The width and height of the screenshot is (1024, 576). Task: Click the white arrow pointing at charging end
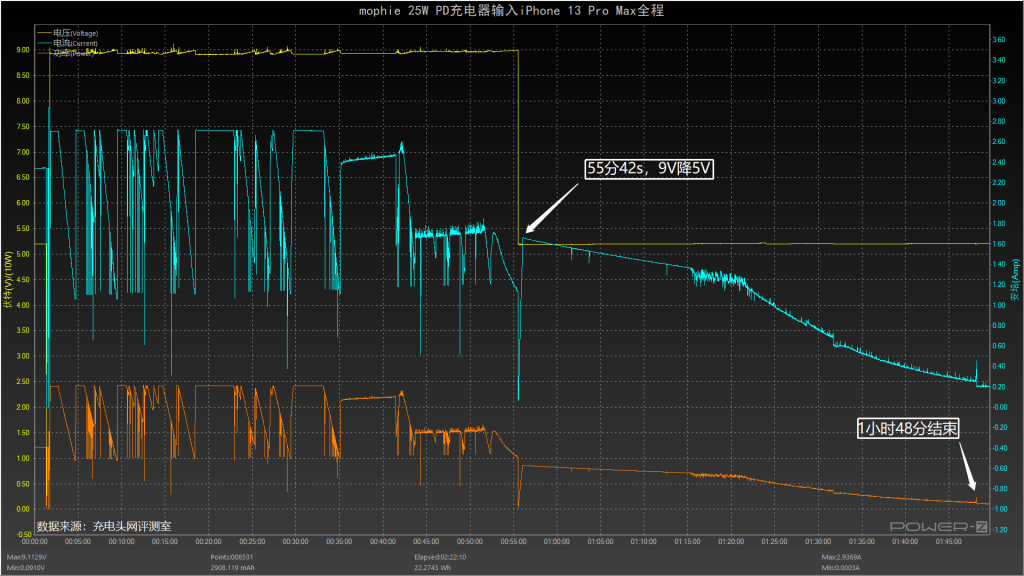(x=970, y=467)
